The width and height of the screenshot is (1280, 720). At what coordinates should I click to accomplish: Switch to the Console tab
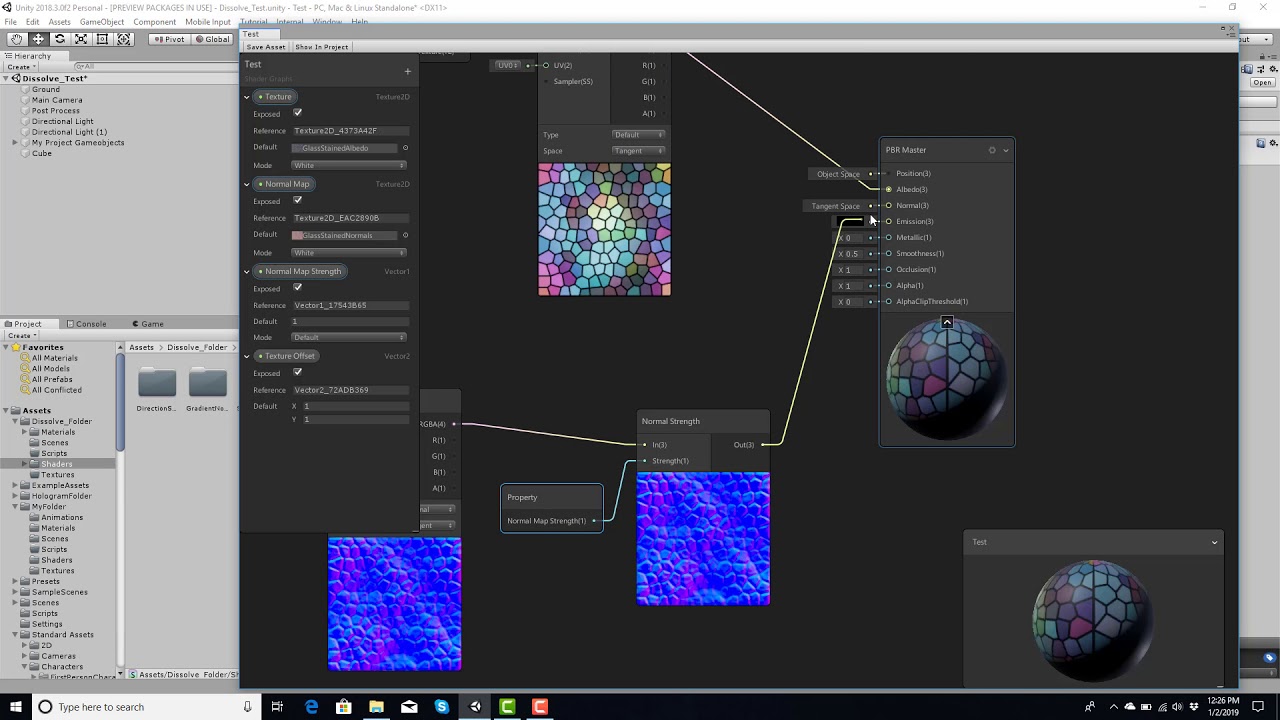click(x=87, y=324)
